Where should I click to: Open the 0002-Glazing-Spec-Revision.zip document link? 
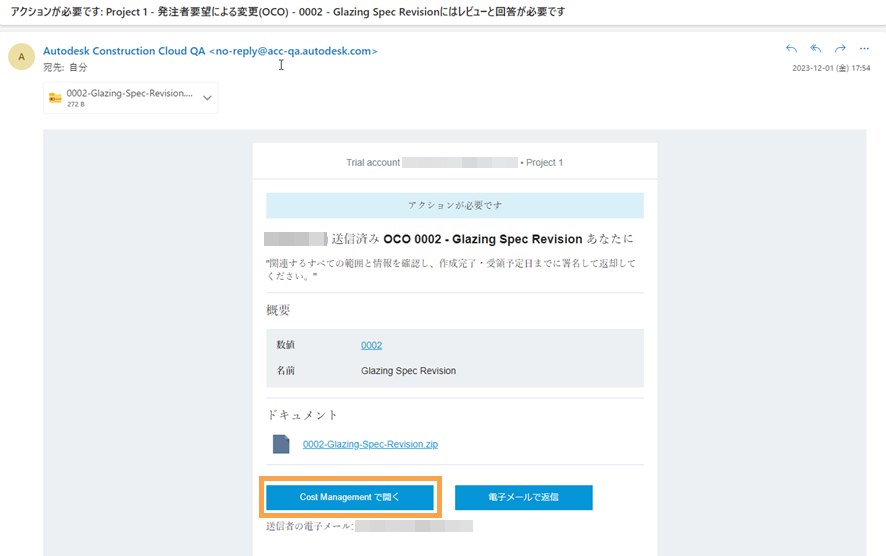[370, 444]
